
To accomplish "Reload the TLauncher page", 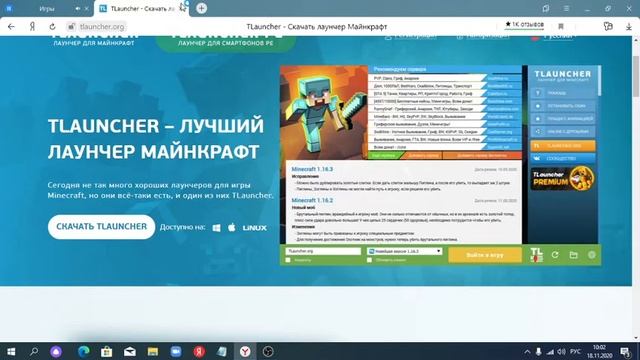I will pos(52,27).
